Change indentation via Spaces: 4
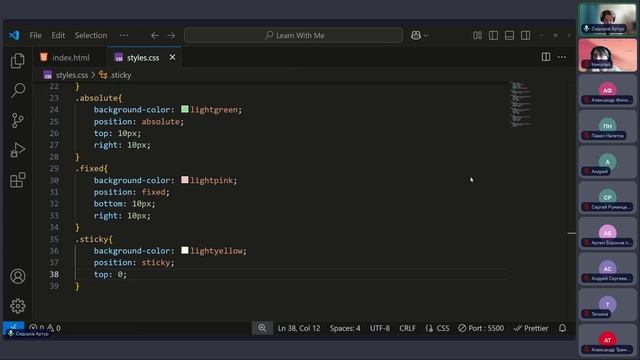640x360 pixels. click(345, 328)
